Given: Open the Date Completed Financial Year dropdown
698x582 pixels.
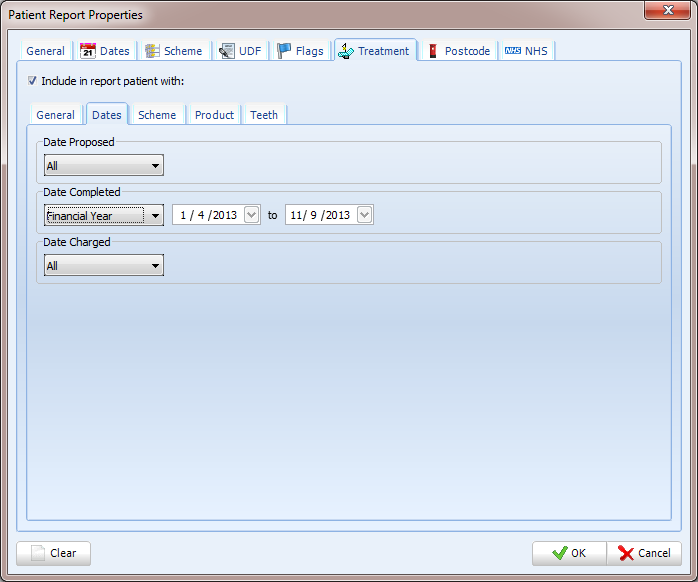Looking at the screenshot, I should pyautogui.click(x=104, y=215).
